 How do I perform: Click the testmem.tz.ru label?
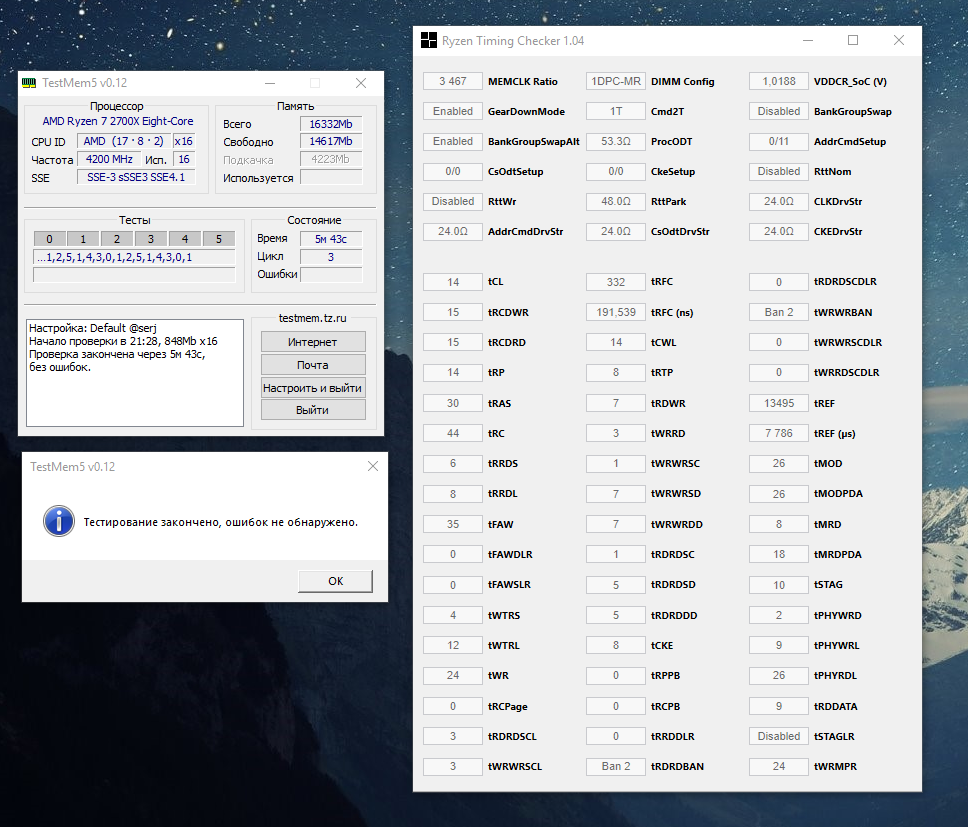312,318
